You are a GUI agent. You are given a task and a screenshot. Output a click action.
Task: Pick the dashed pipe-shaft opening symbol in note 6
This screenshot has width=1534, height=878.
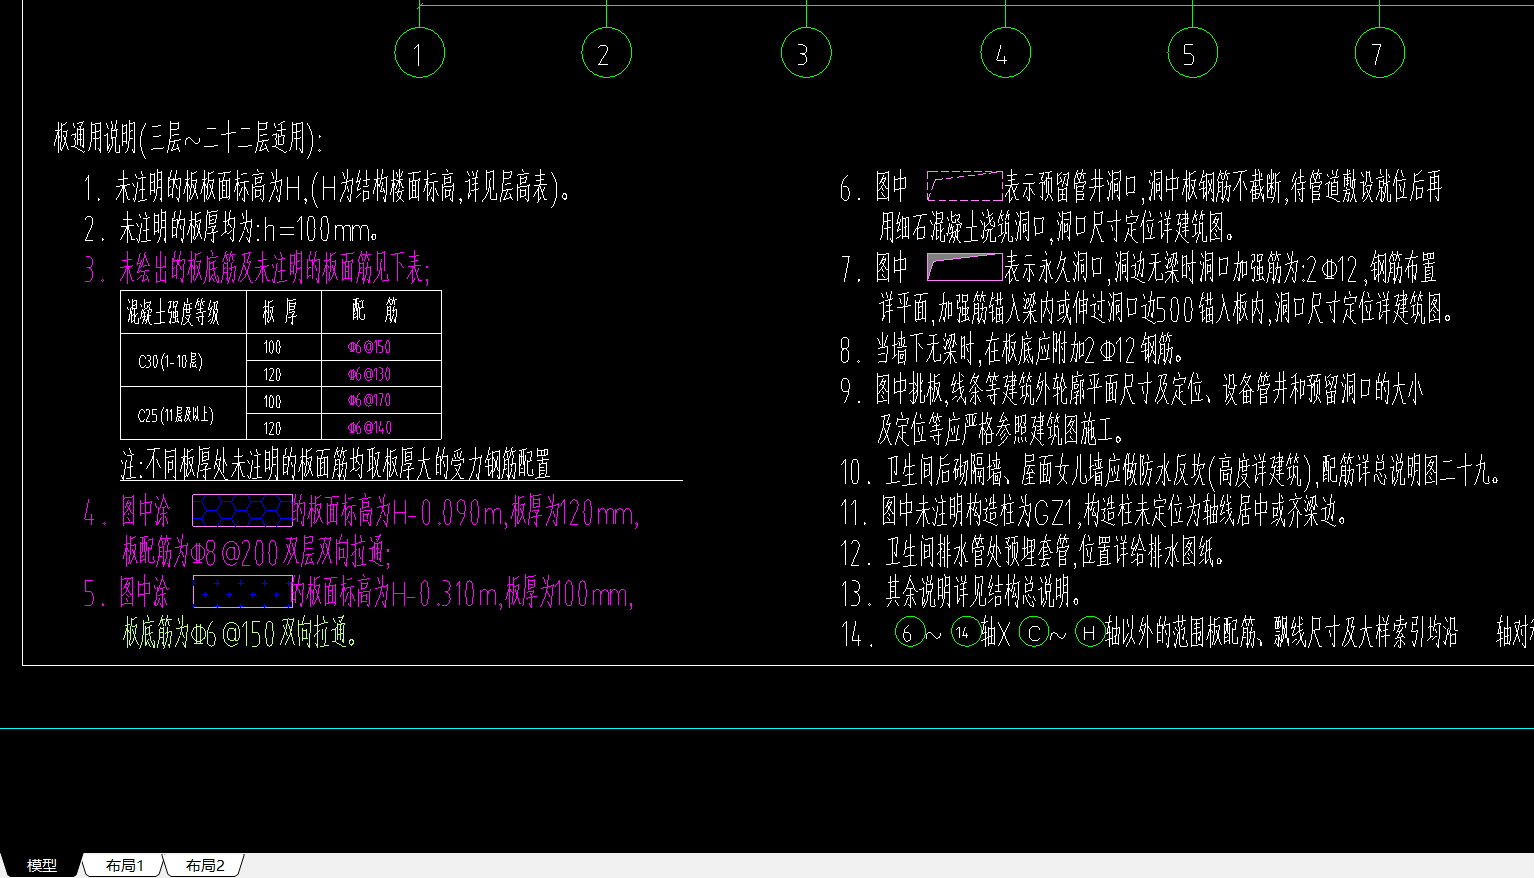point(964,186)
